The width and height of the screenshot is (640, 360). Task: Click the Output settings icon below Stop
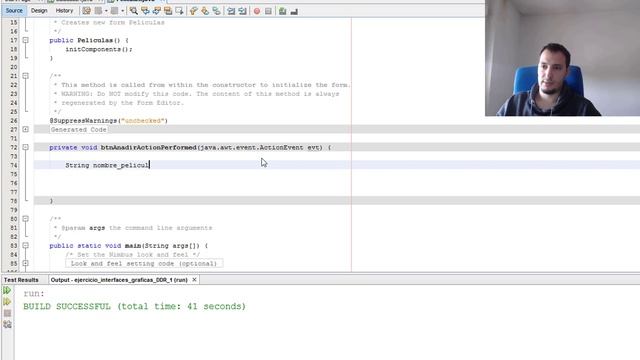(7, 324)
